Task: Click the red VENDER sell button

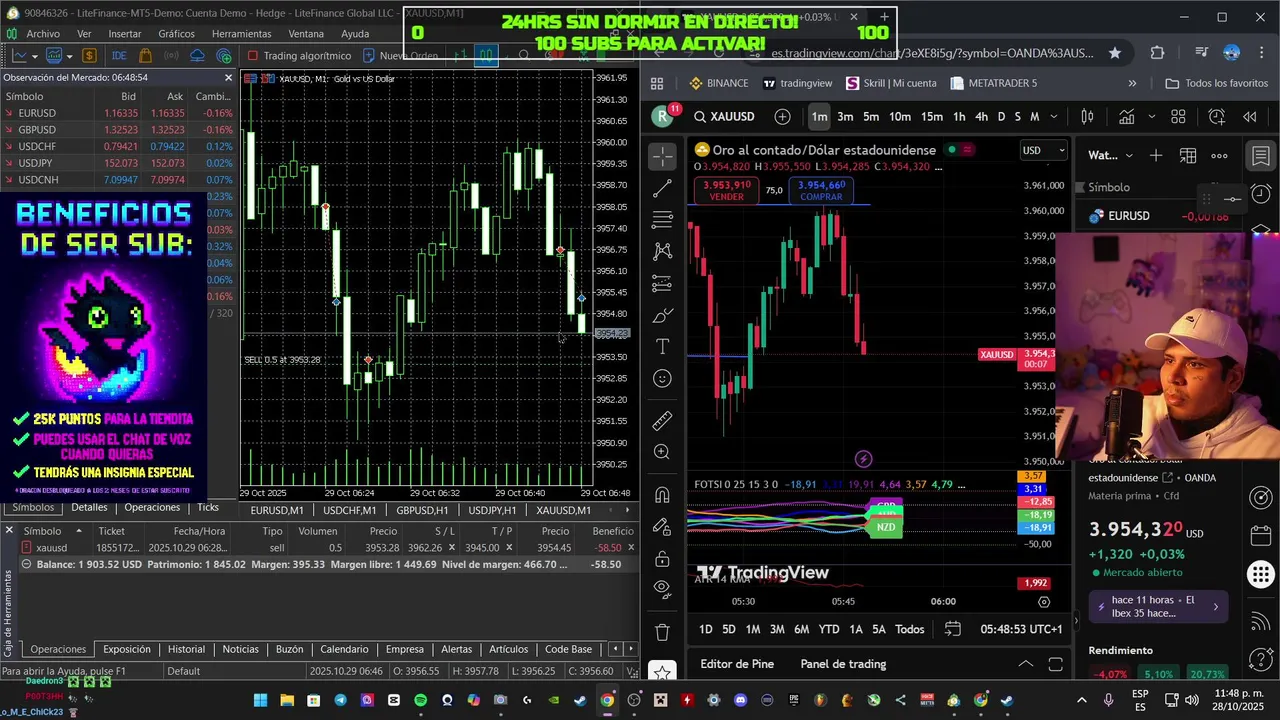Action: (x=726, y=191)
